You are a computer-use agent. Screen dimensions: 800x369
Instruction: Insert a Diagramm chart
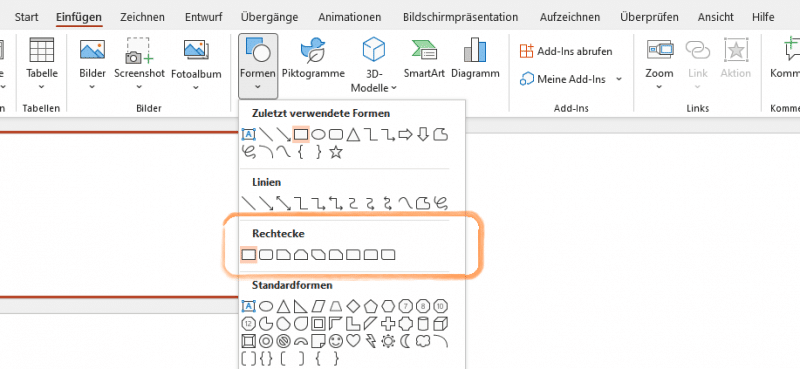(475, 59)
